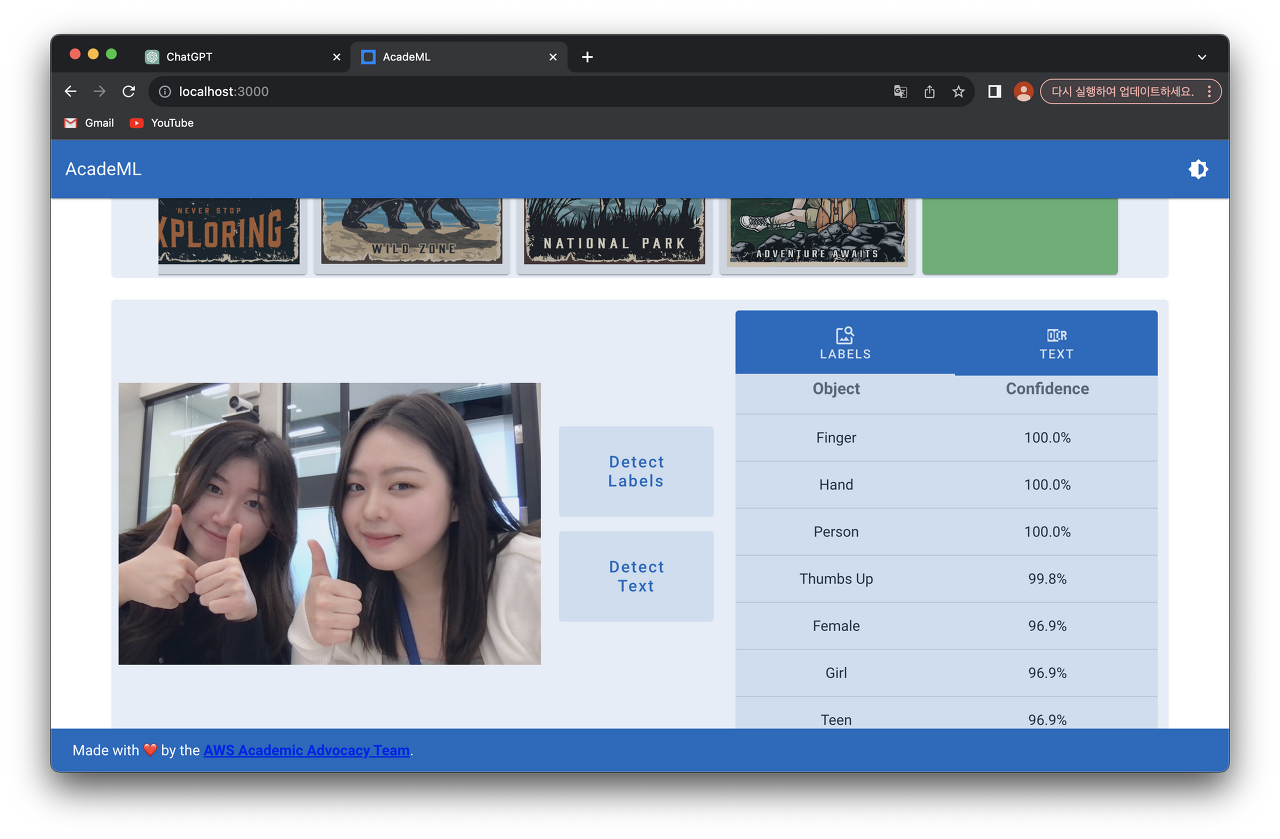Click the 96.9% confidence for Female
Viewport: 1280px width, 839px height.
pyautogui.click(x=1047, y=626)
